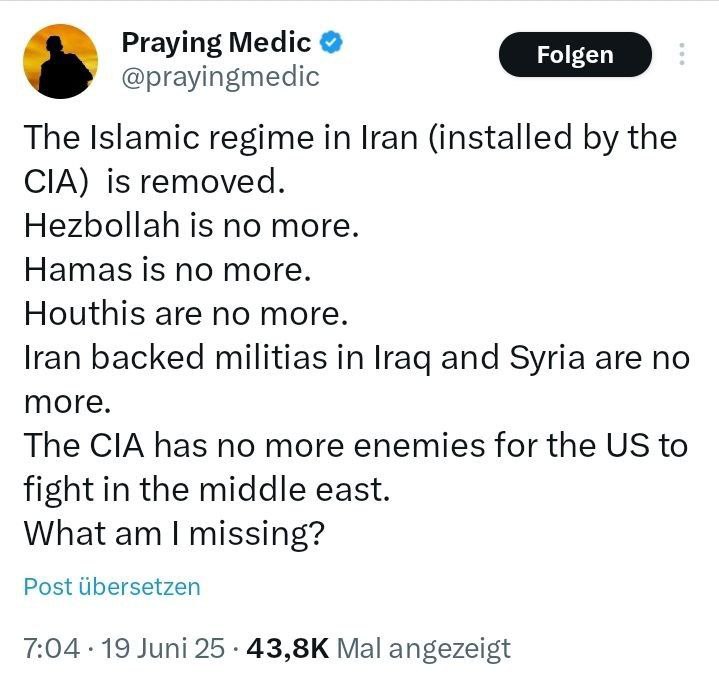Select the @prayingmedic handle
Viewport: 719px width, 683px height.
click(x=221, y=77)
